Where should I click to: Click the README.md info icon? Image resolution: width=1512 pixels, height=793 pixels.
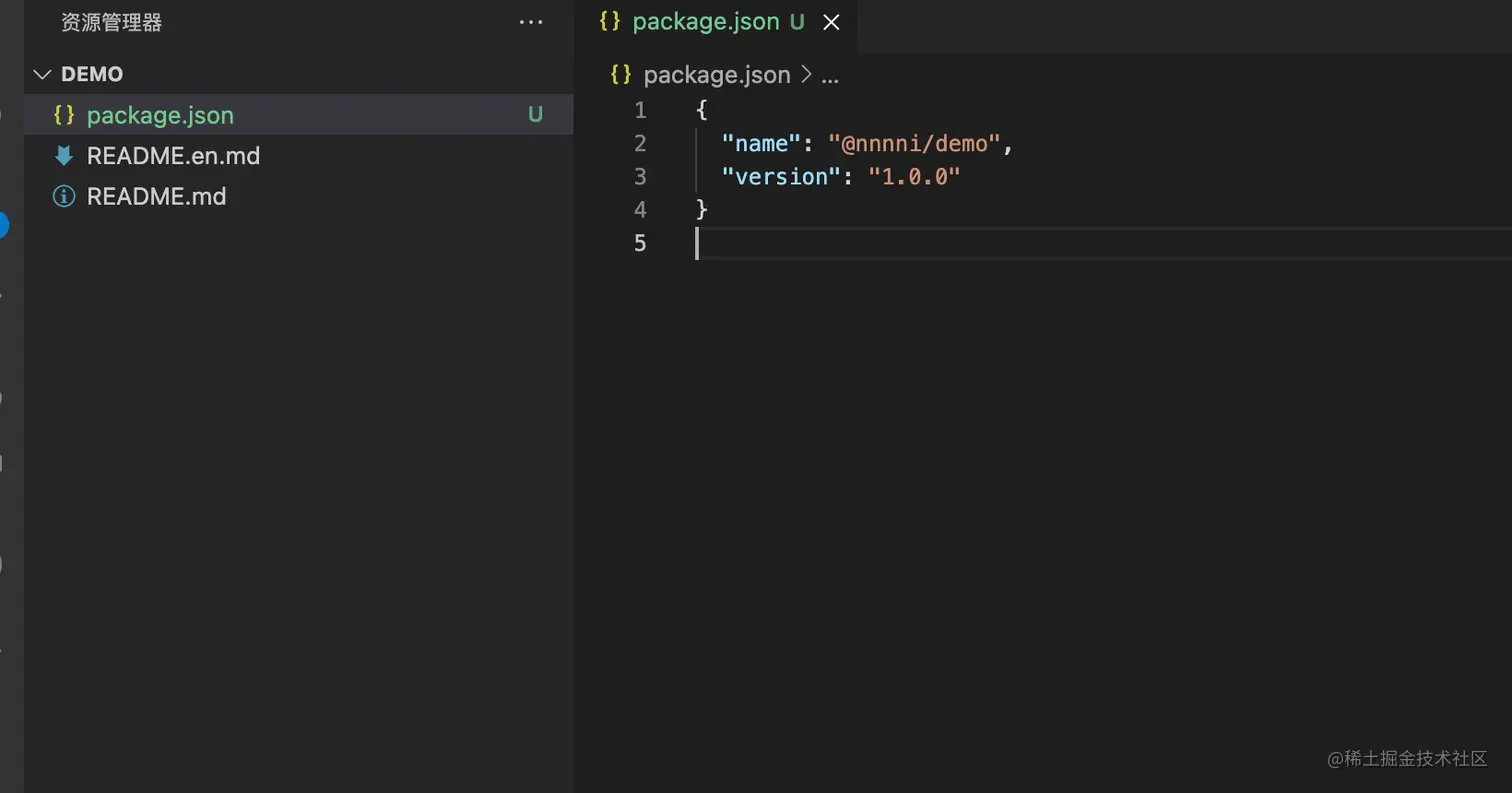[x=64, y=197]
